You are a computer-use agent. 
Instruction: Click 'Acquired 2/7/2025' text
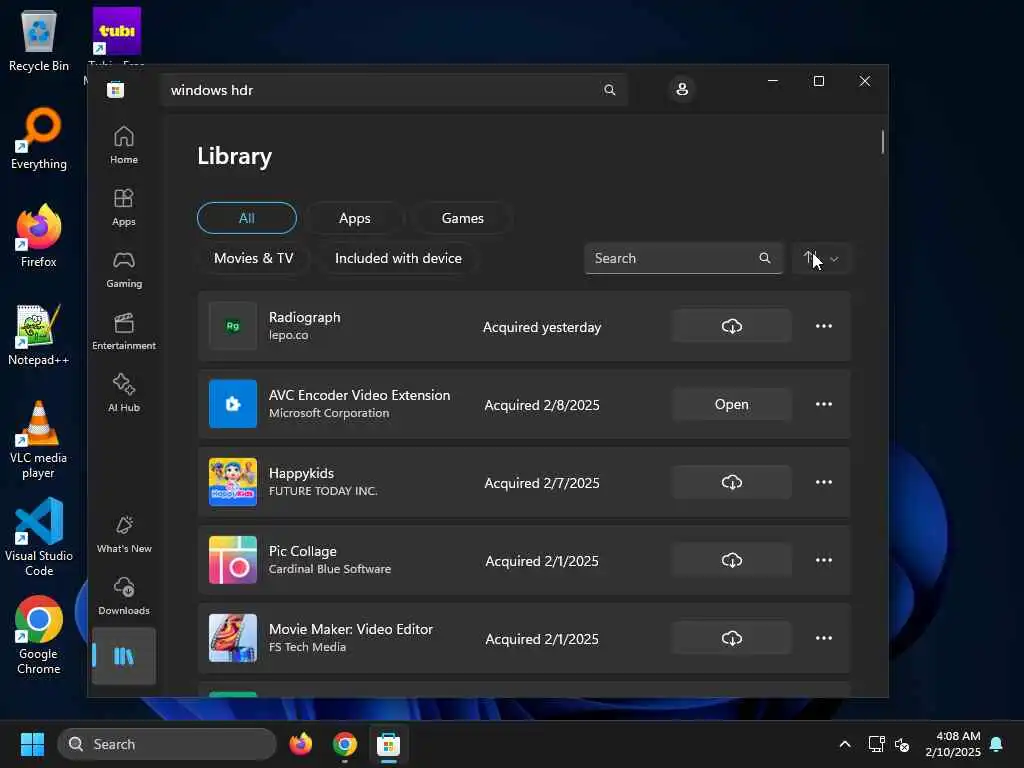[x=541, y=483]
